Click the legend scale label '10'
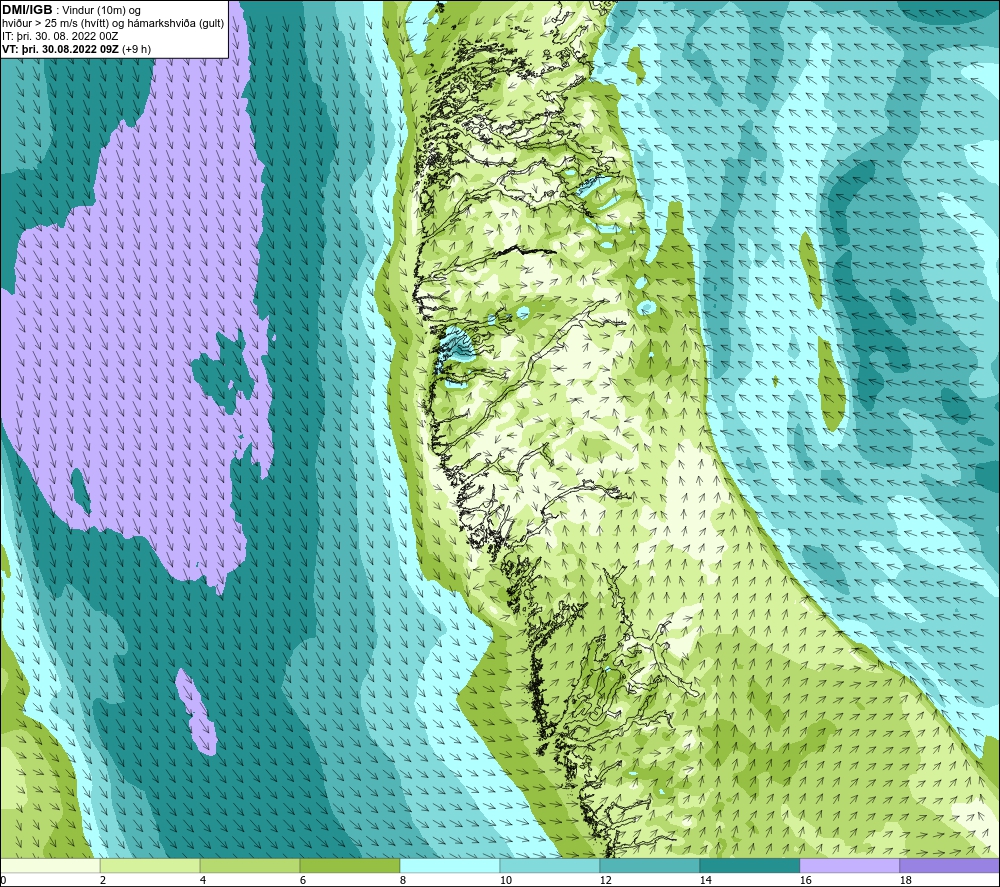The image size is (1000, 887). point(506,880)
